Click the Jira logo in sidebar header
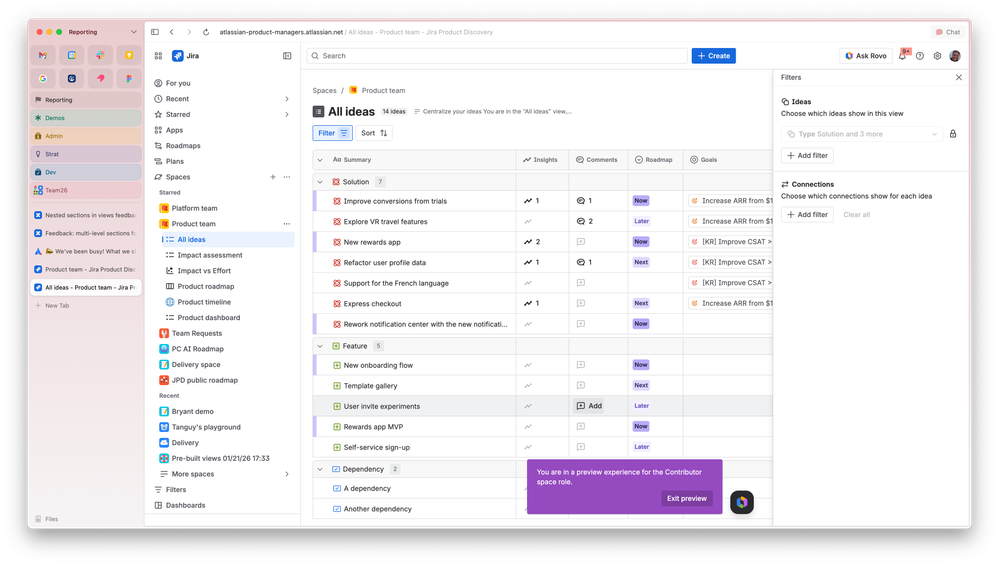 coord(178,56)
